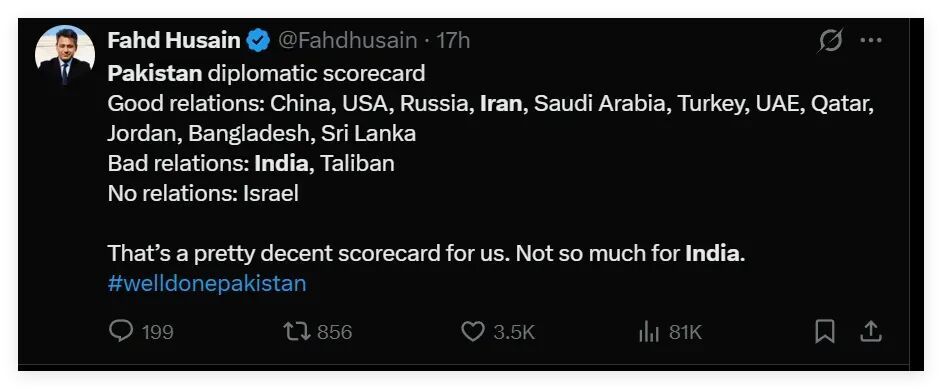Click the tweet line 'No relations: Israel'
Viewport: 942px width, 389px height.
[x=203, y=193]
